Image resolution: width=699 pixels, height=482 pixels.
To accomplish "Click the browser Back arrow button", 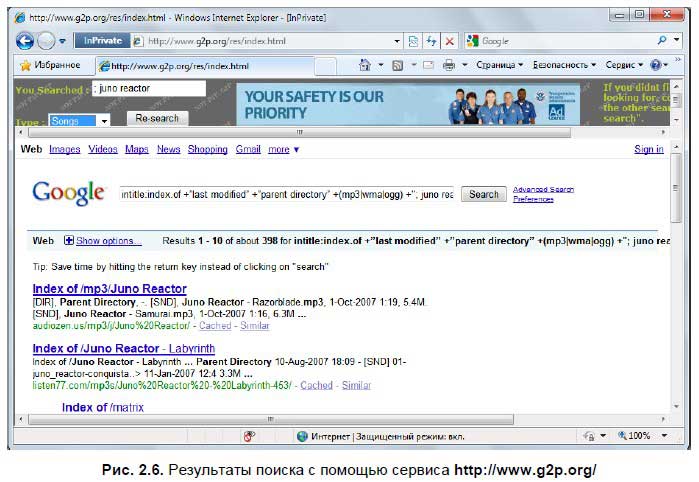I will coord(25,41).
